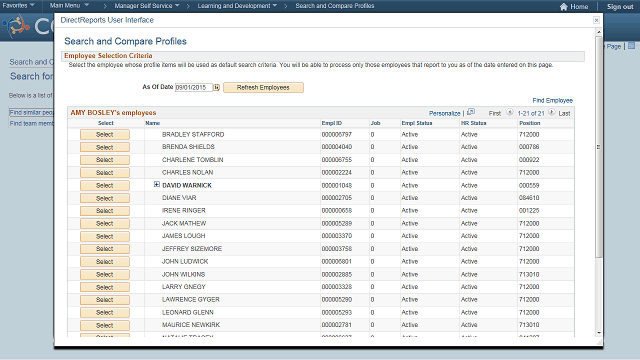
Task: Click the scrollbar down arrow in dialog
Action: 599,333
